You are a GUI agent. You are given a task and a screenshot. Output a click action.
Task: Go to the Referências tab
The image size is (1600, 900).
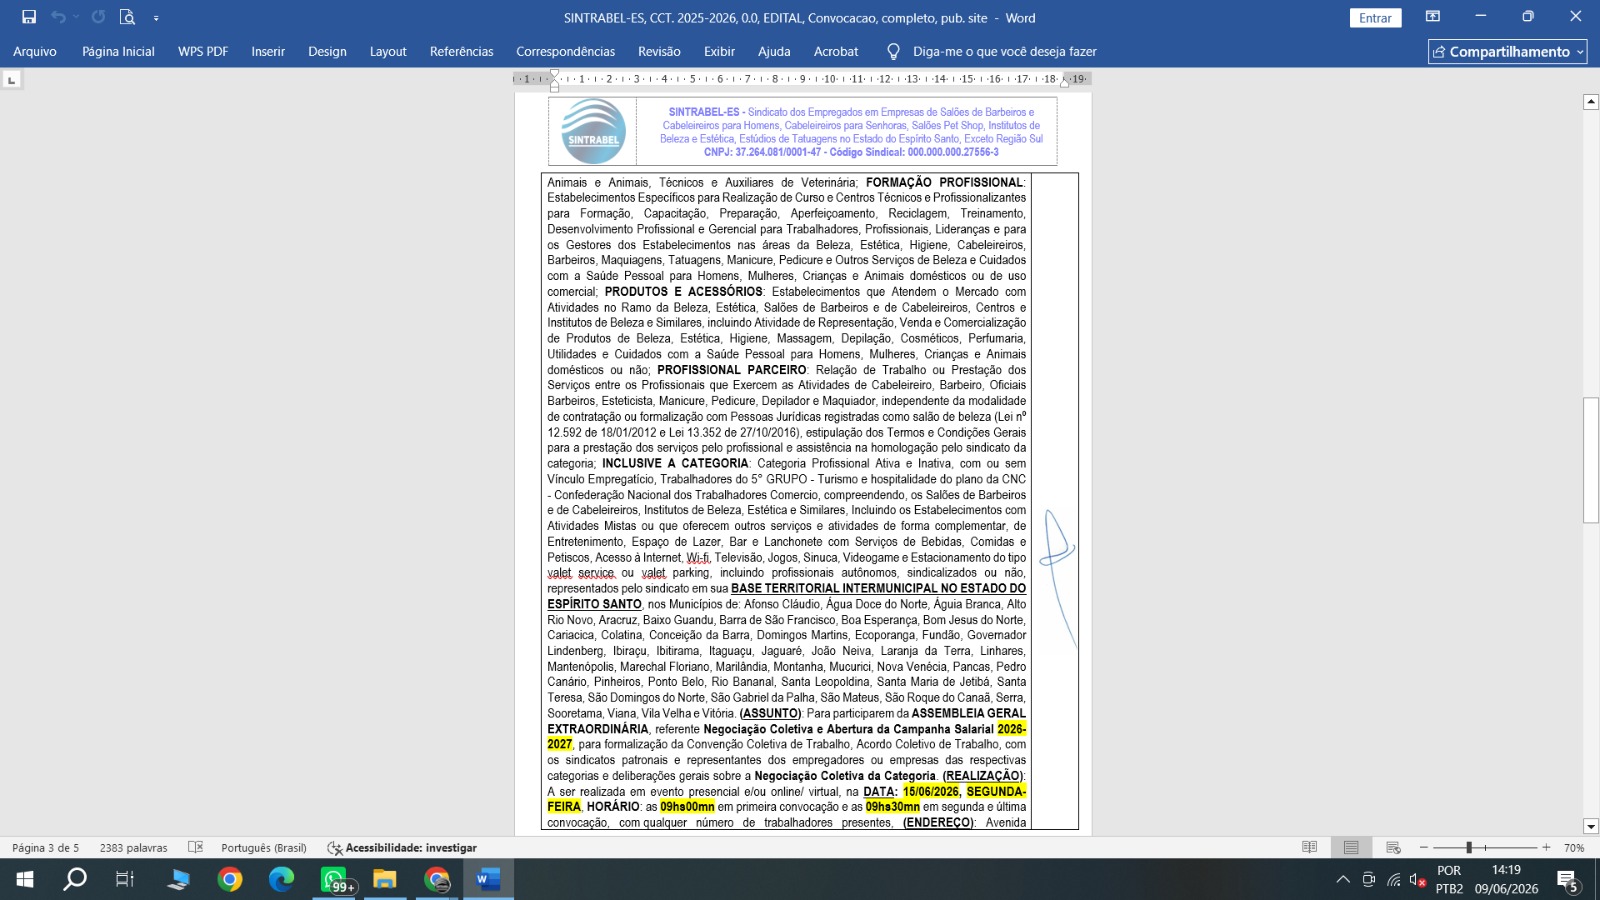462,52
